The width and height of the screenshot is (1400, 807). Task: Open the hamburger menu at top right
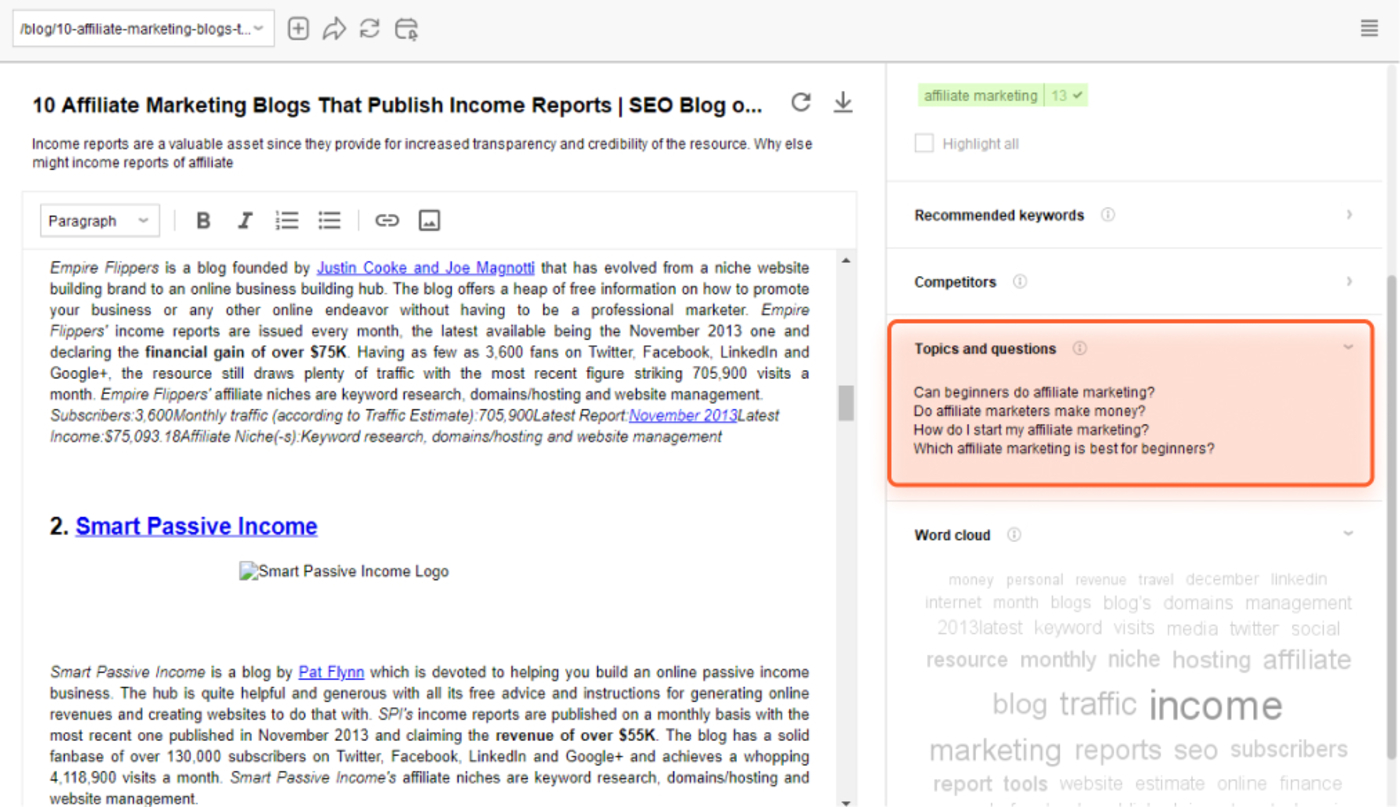click(x=1369, y=28)
